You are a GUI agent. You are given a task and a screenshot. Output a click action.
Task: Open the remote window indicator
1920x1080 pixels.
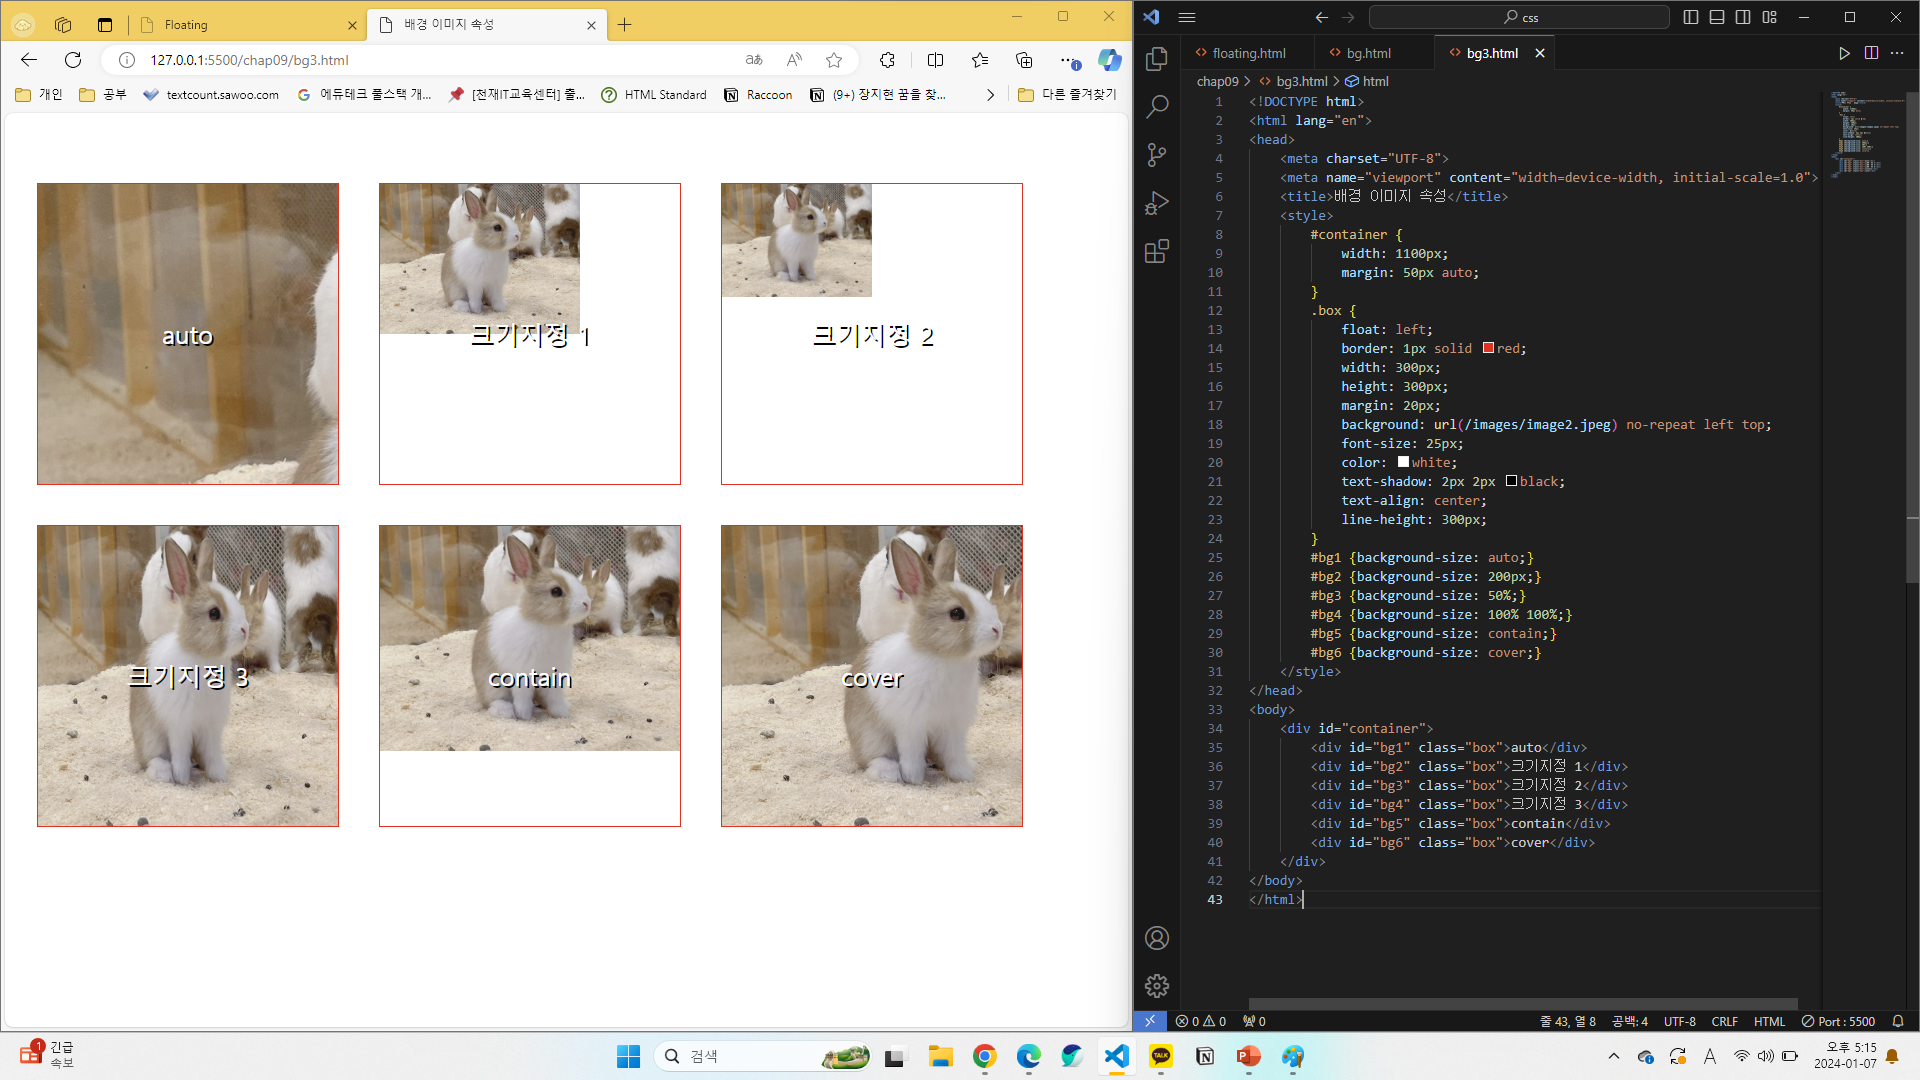1150,1021
